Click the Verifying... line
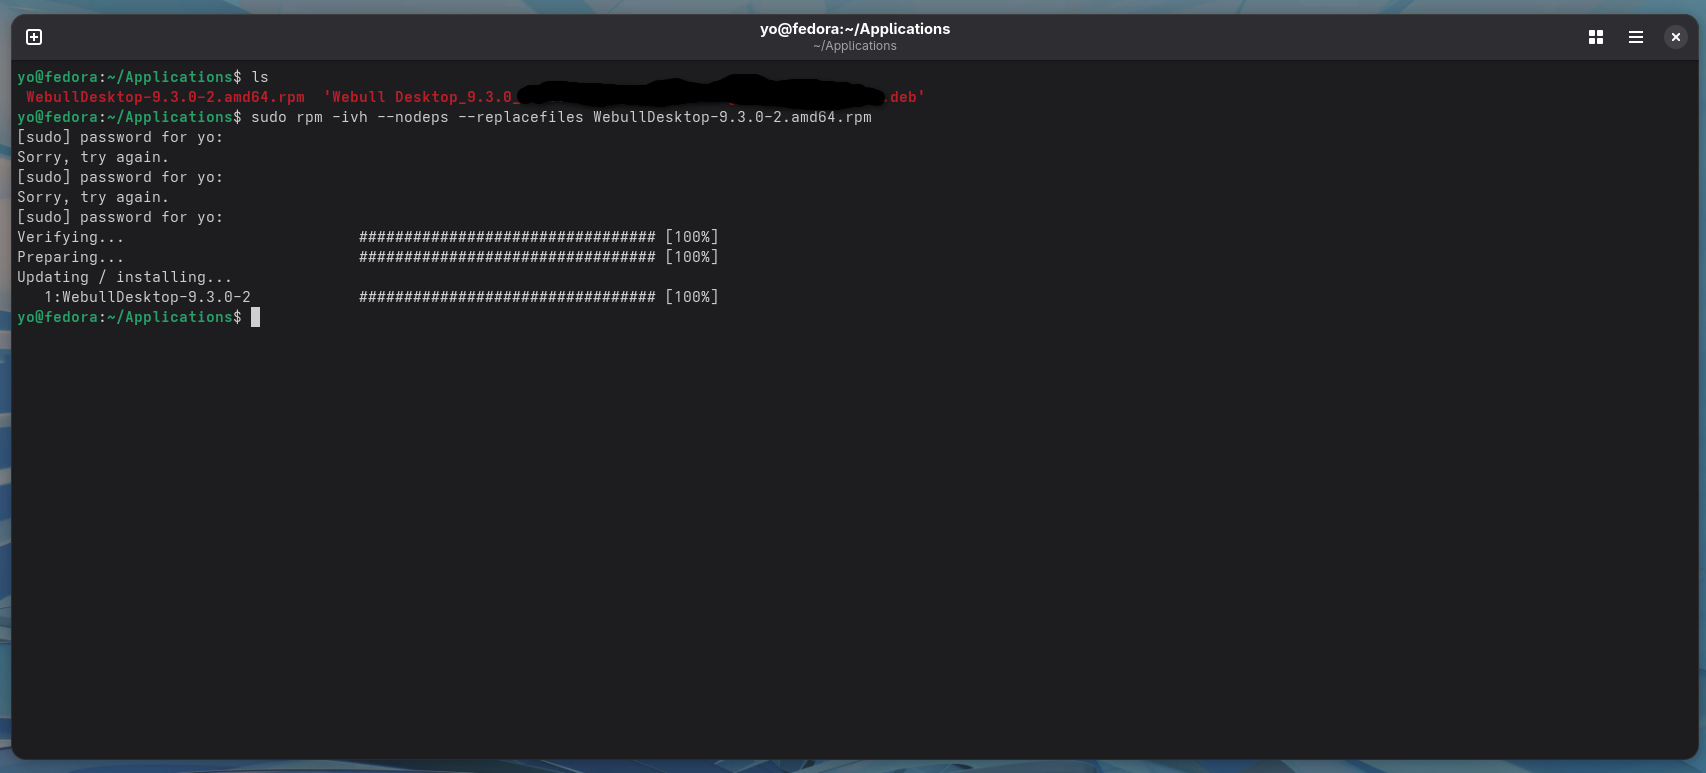 pyautogui.click(x=71, y=237)
